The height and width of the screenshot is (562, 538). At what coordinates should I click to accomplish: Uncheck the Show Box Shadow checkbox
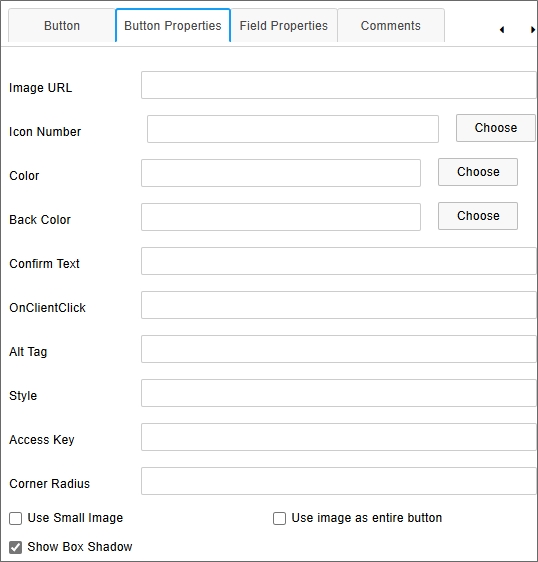point(15,547)
